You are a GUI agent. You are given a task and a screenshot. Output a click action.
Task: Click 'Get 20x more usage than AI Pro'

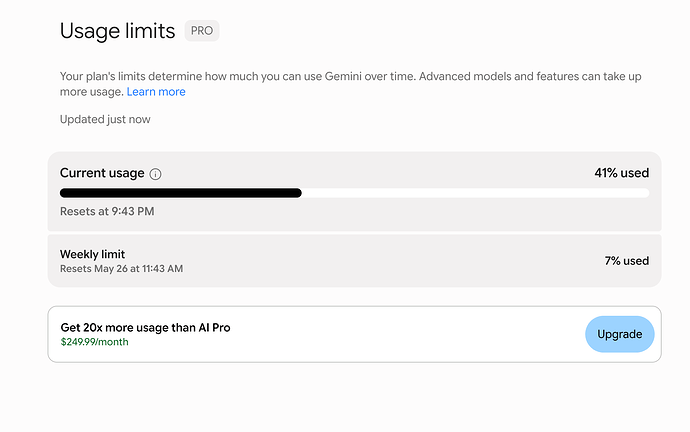pyautogui.click(x=146, y=328)
